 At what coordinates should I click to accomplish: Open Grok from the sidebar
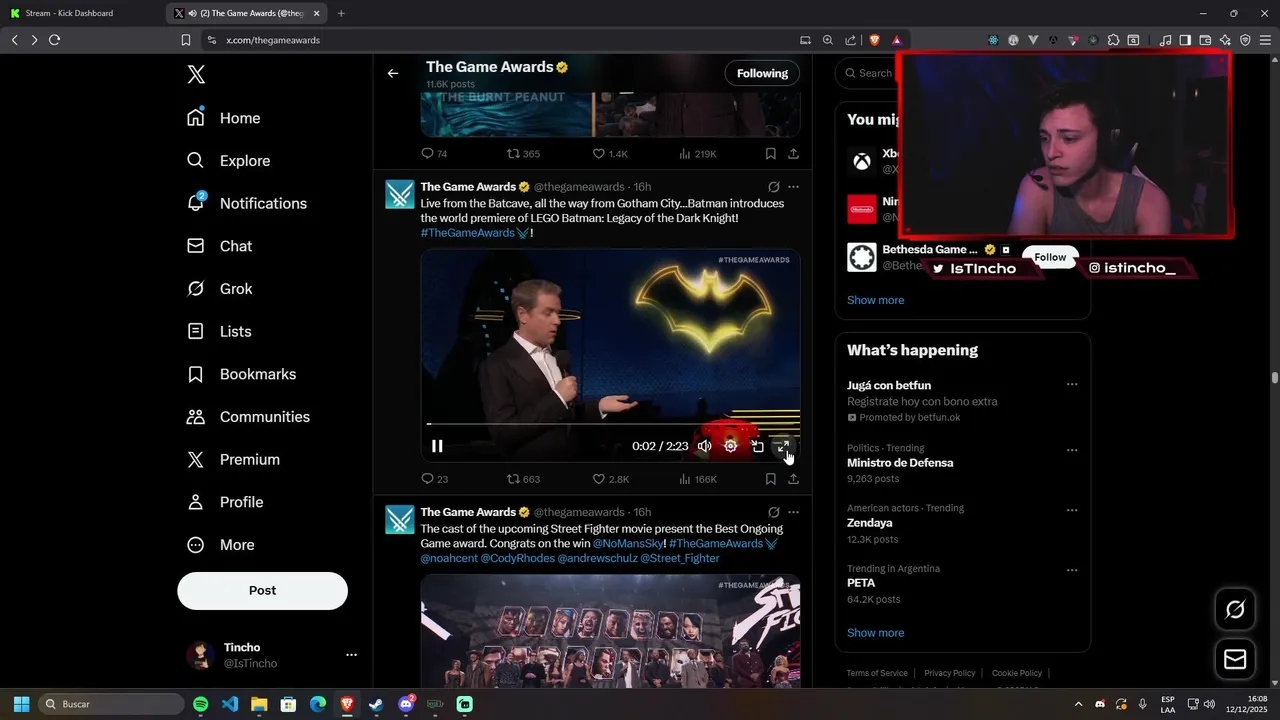click(x=221, y=289)
